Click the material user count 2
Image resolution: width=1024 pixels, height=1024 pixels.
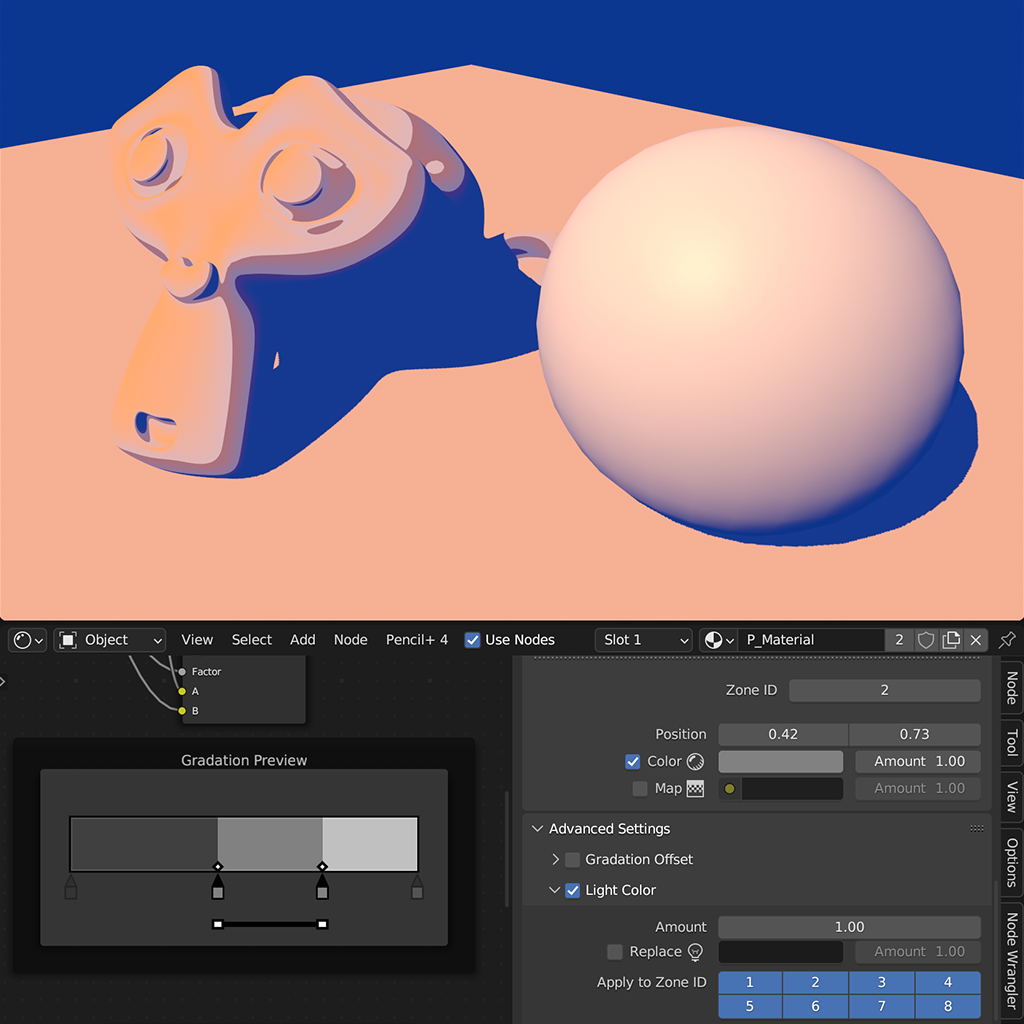pos(899,640)
